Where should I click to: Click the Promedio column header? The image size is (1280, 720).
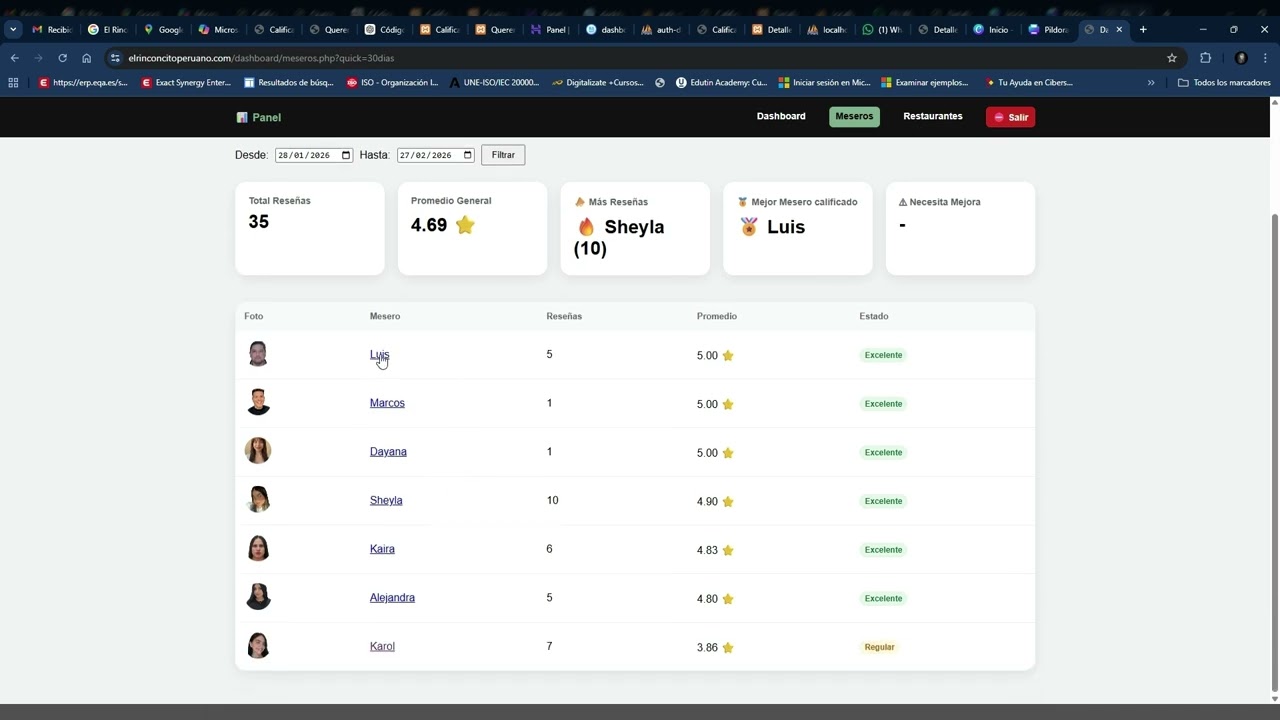717,316
